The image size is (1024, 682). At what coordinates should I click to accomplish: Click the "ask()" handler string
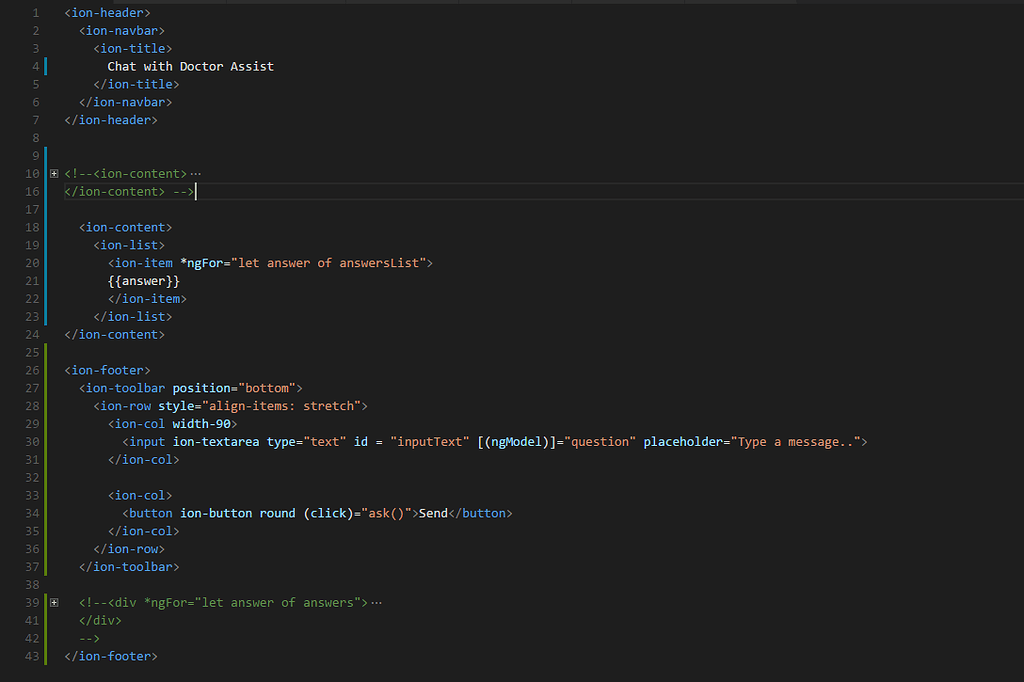pyautogui.click(x=387, y=513)
